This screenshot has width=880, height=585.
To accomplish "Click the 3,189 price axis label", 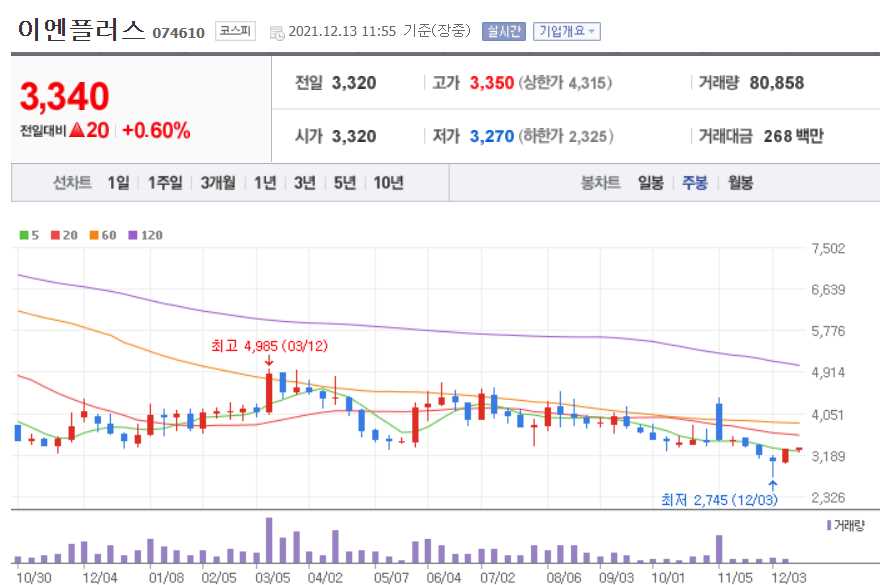I will pos(828,456).
